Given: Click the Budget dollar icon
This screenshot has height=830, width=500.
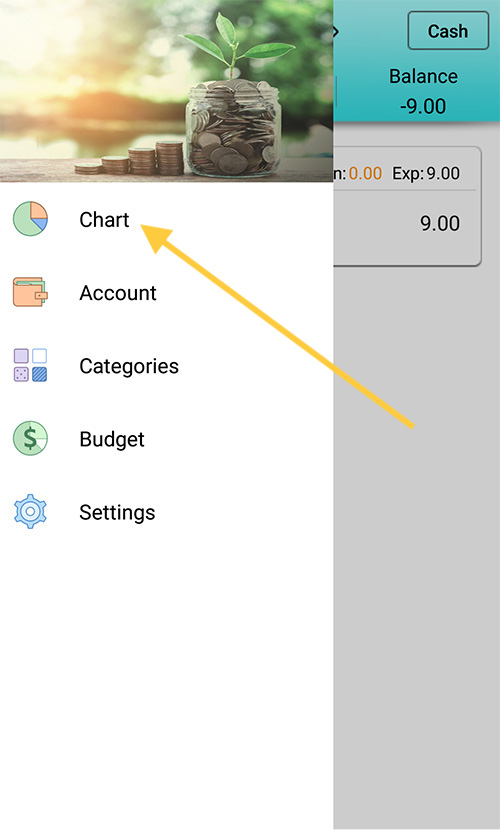Looking at the screenshot, I should click(x=30, y=438).
